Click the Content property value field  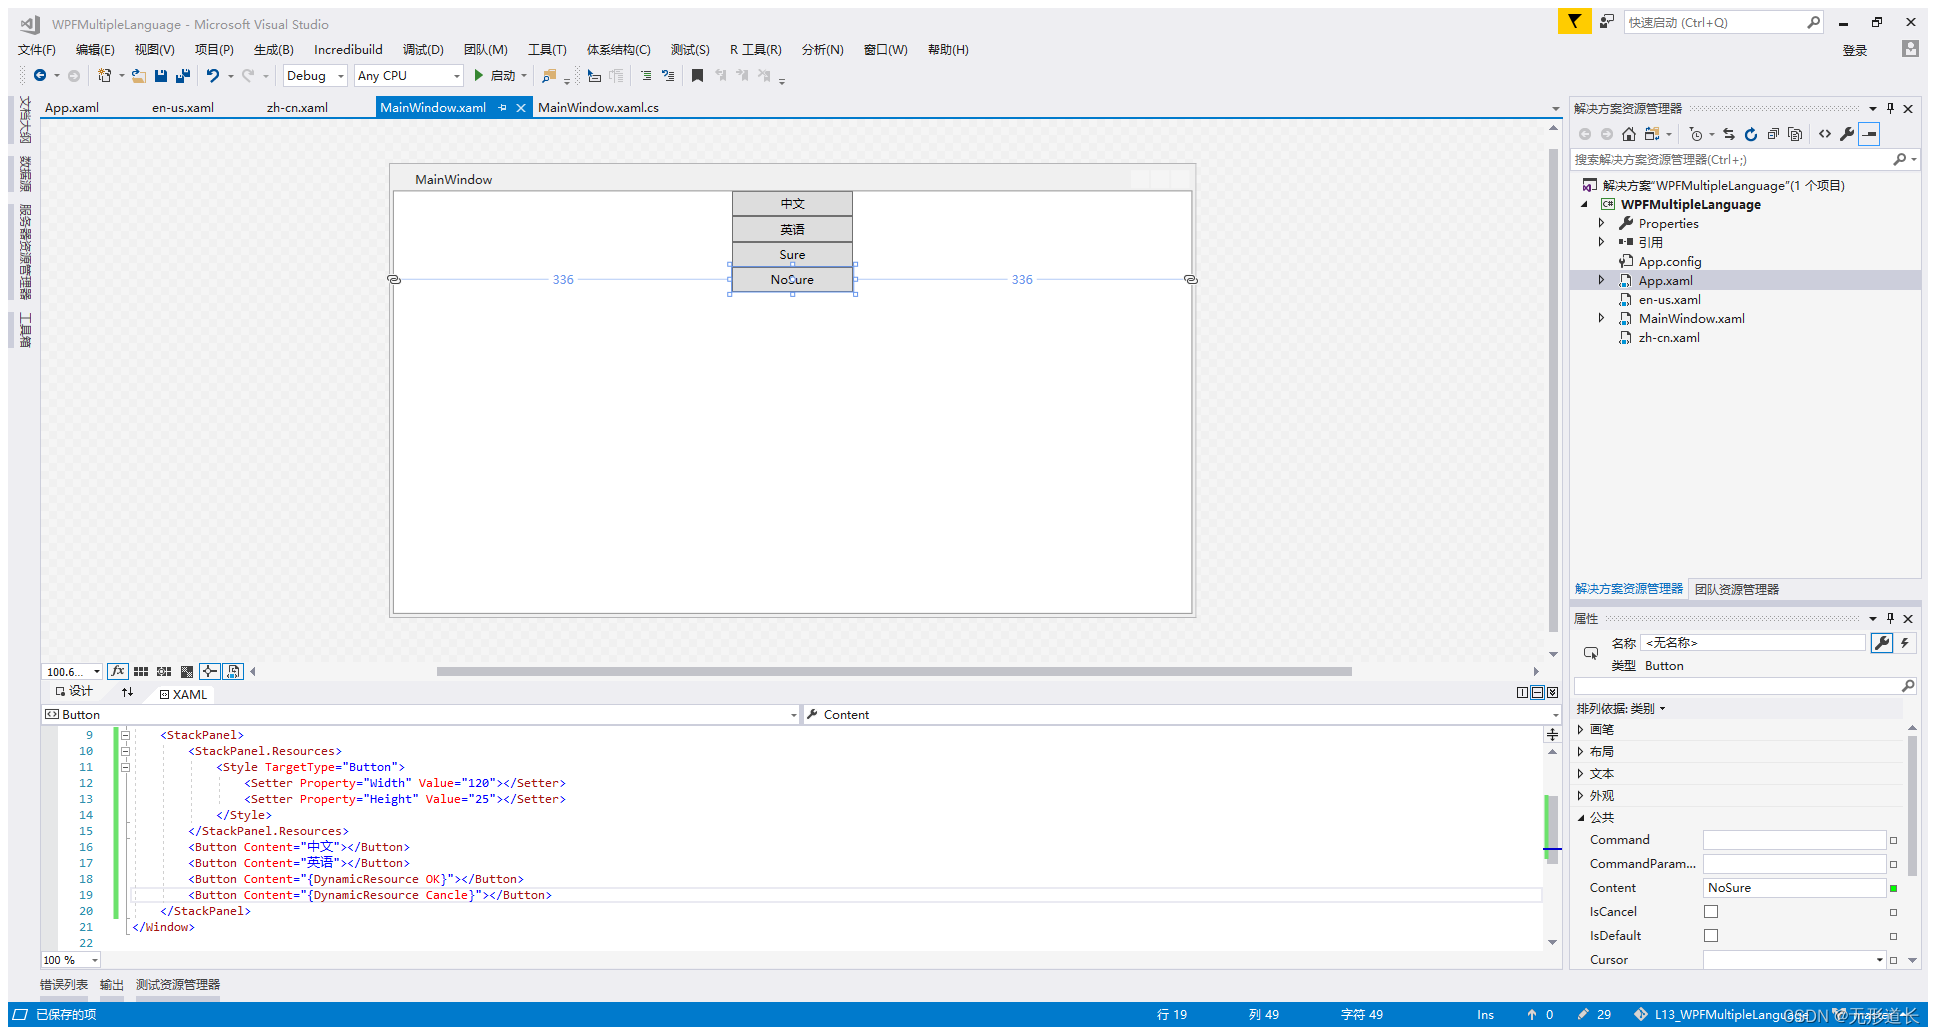click(x=1795, y=888)
